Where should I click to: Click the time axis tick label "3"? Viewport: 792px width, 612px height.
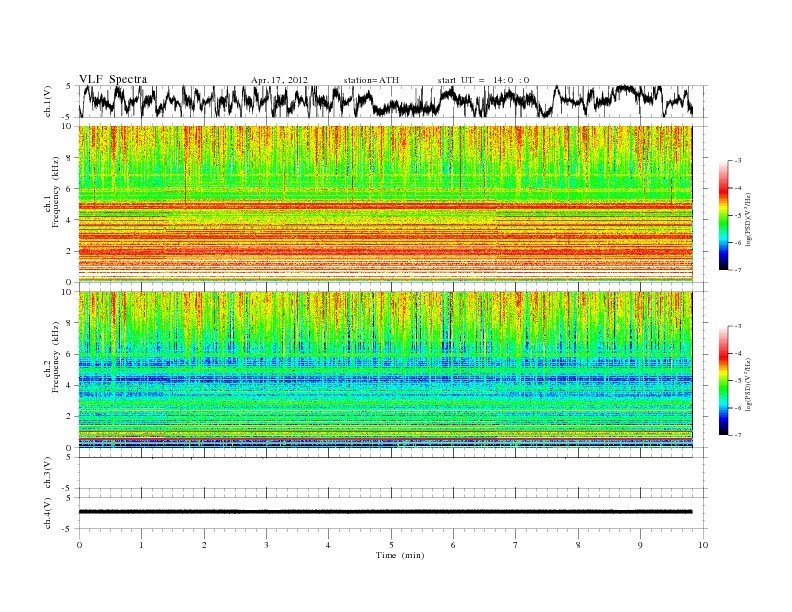(266, 545)
